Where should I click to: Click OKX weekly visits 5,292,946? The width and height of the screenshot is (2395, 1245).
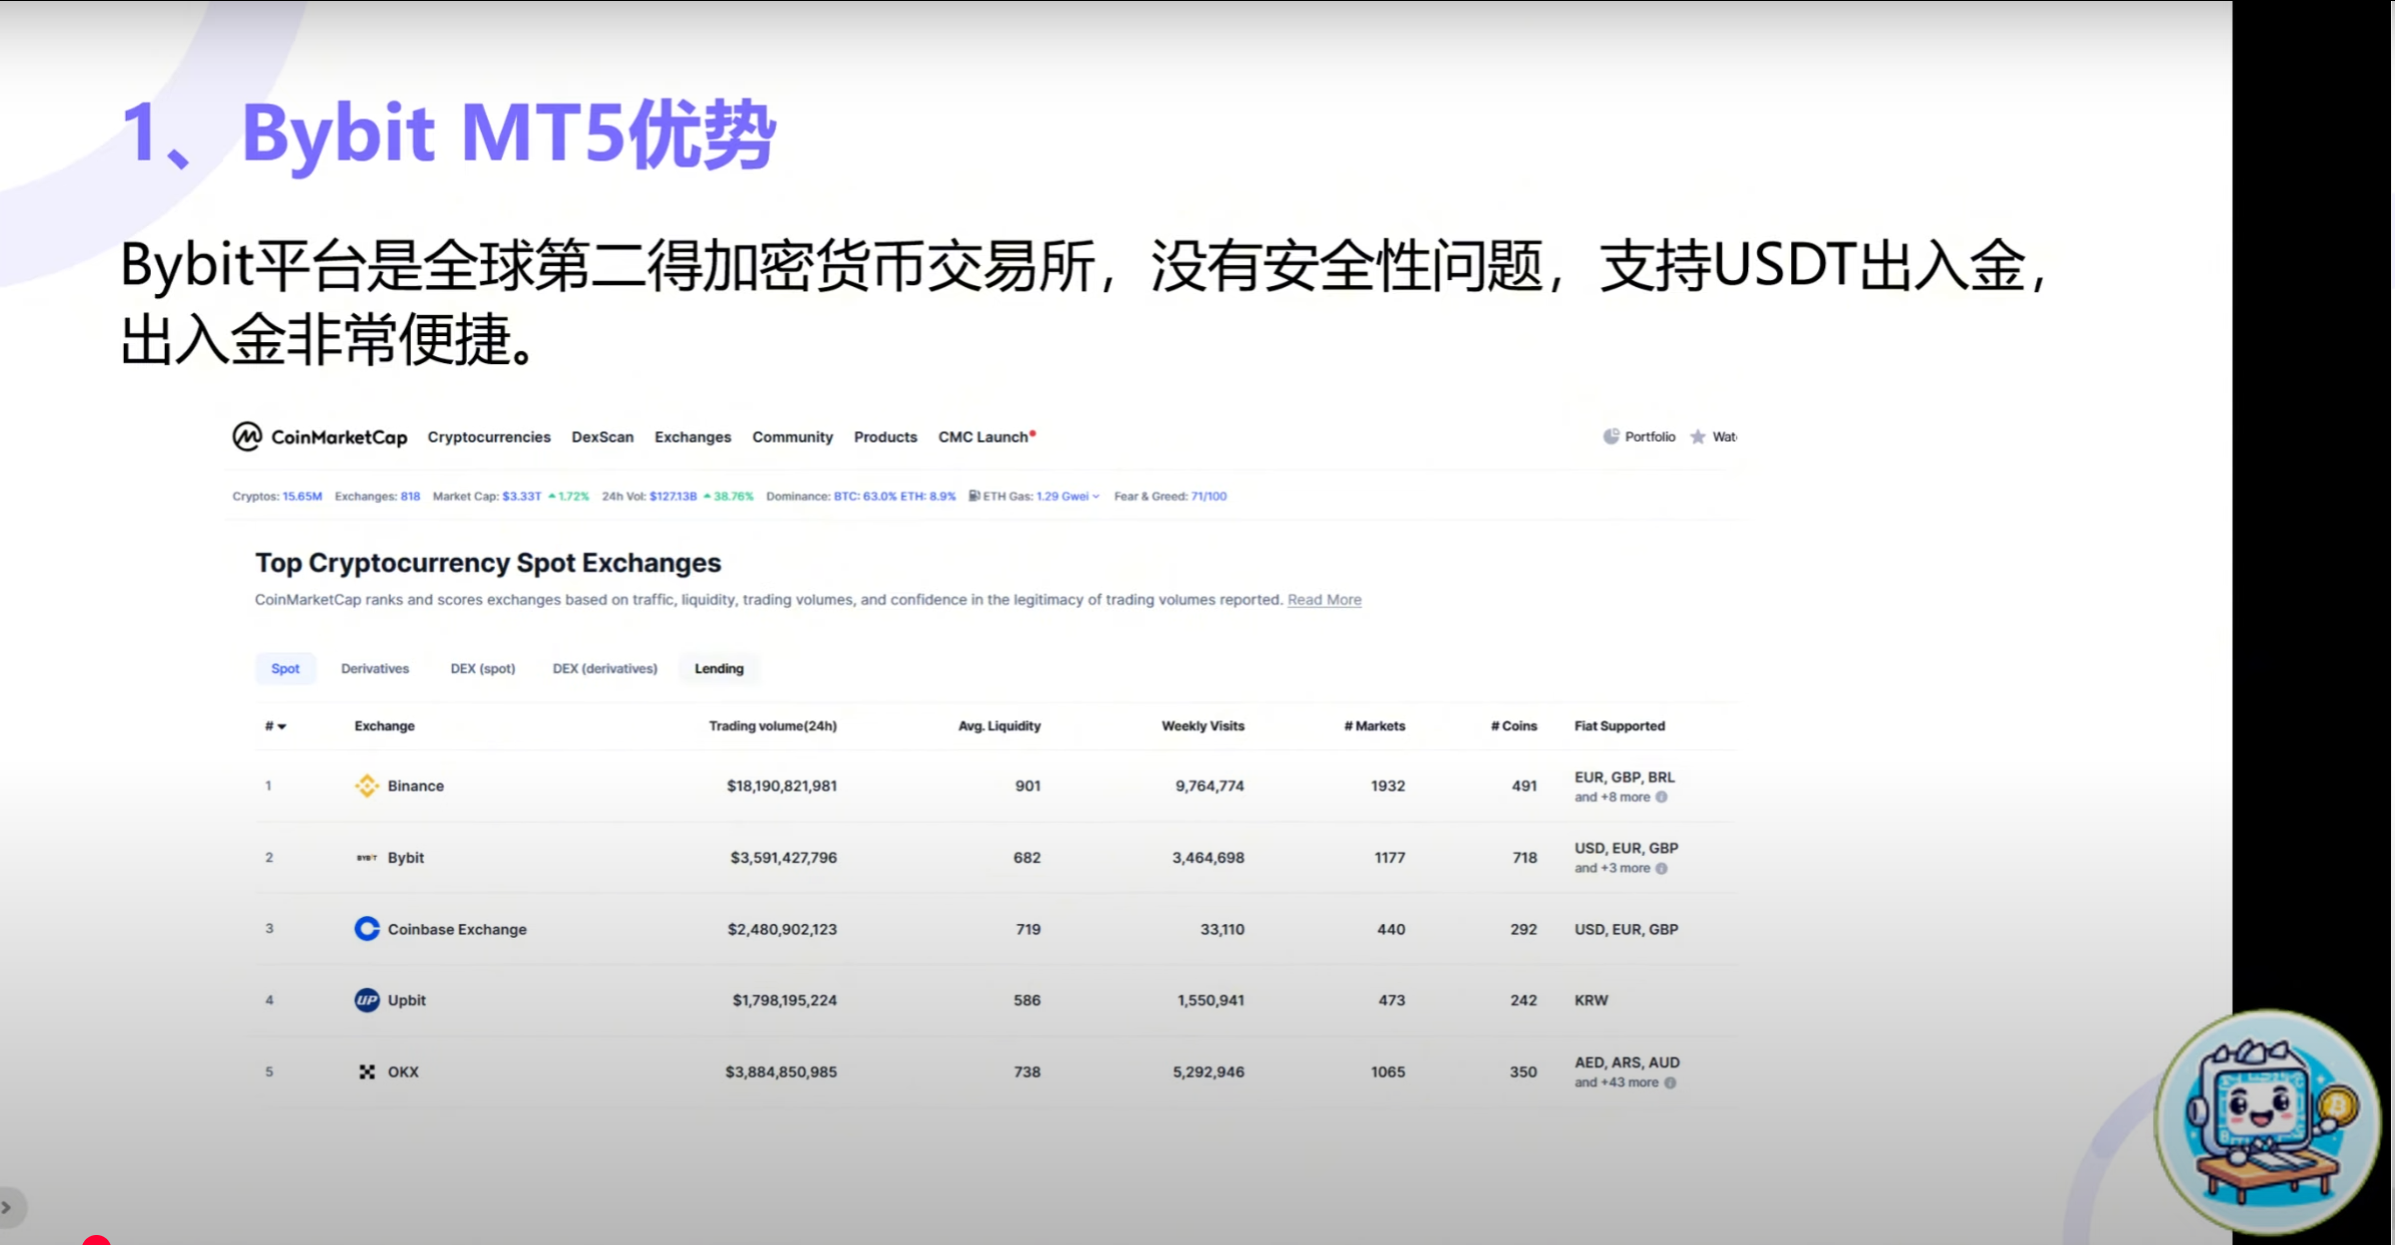coord(1208,1072)
